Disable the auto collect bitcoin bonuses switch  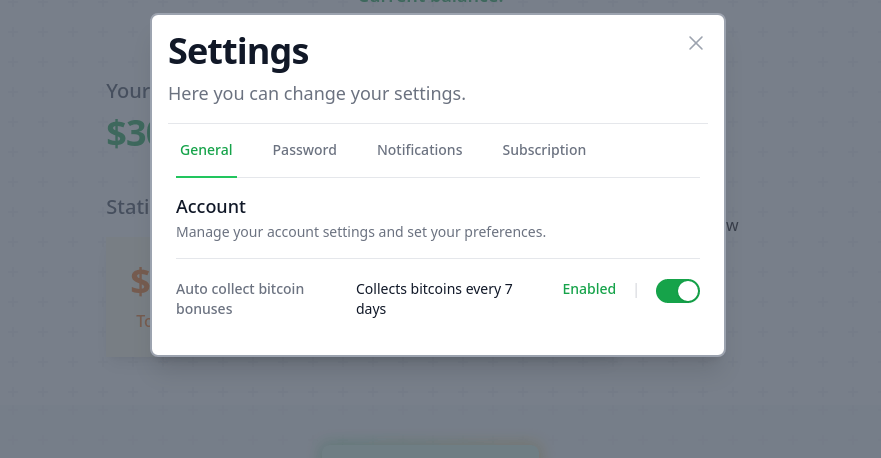(x=677, y=291)
